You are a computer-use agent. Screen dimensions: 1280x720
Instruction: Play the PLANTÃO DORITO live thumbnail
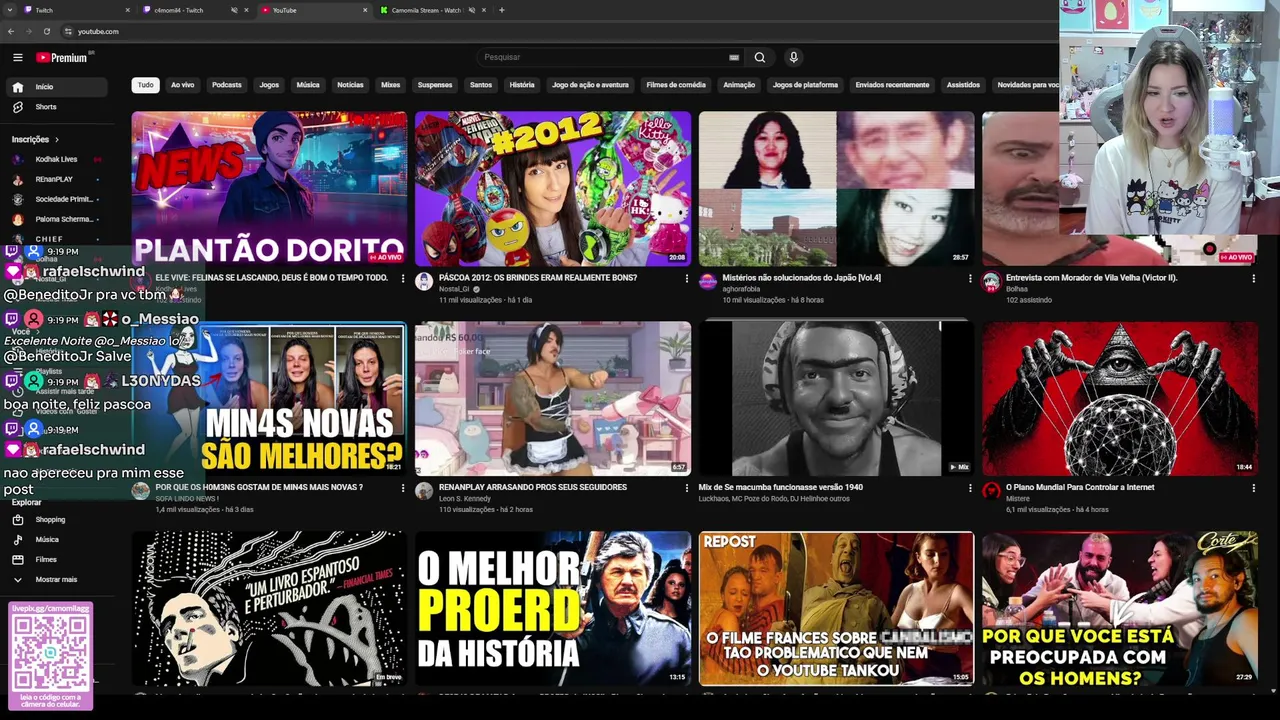[x=269, y=188]
